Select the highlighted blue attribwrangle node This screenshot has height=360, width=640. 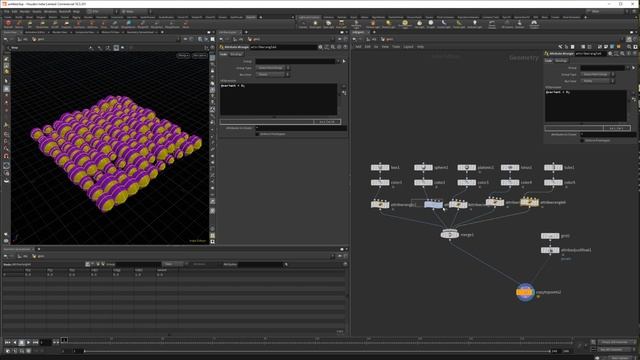click(433, 204)
